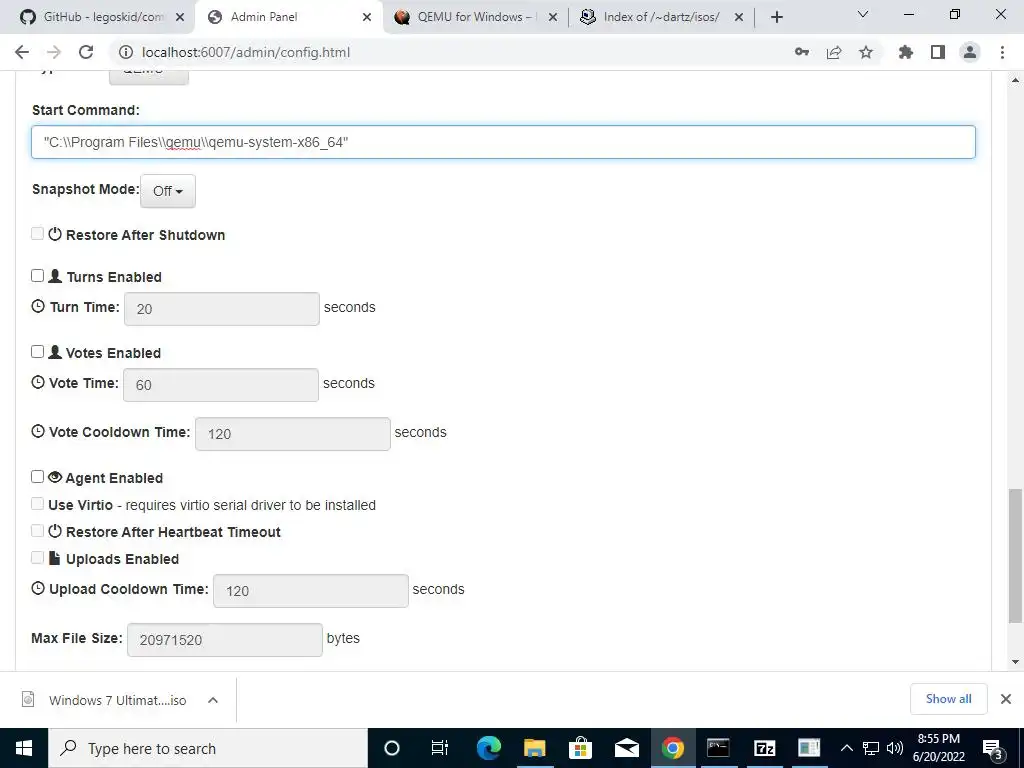Image resolution: width=1024 pixels, height=768 pixels.
Task: Open a new browser tab
Action: [776, 17]
